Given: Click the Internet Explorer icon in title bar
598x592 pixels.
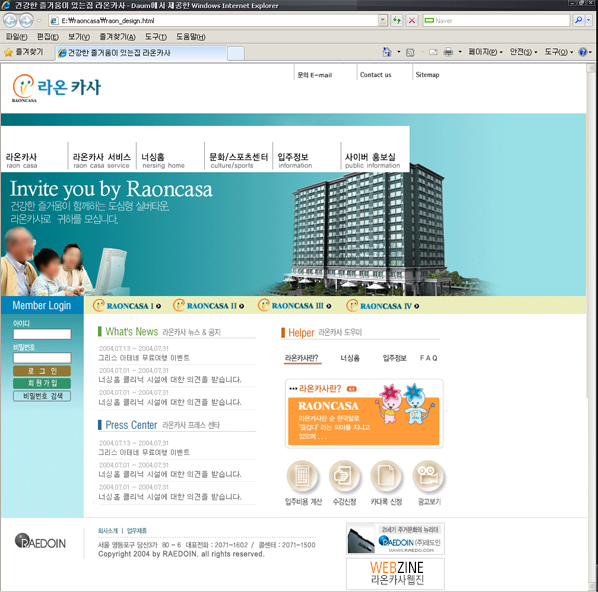Looking at the screenshot, I should click(6, 5).
